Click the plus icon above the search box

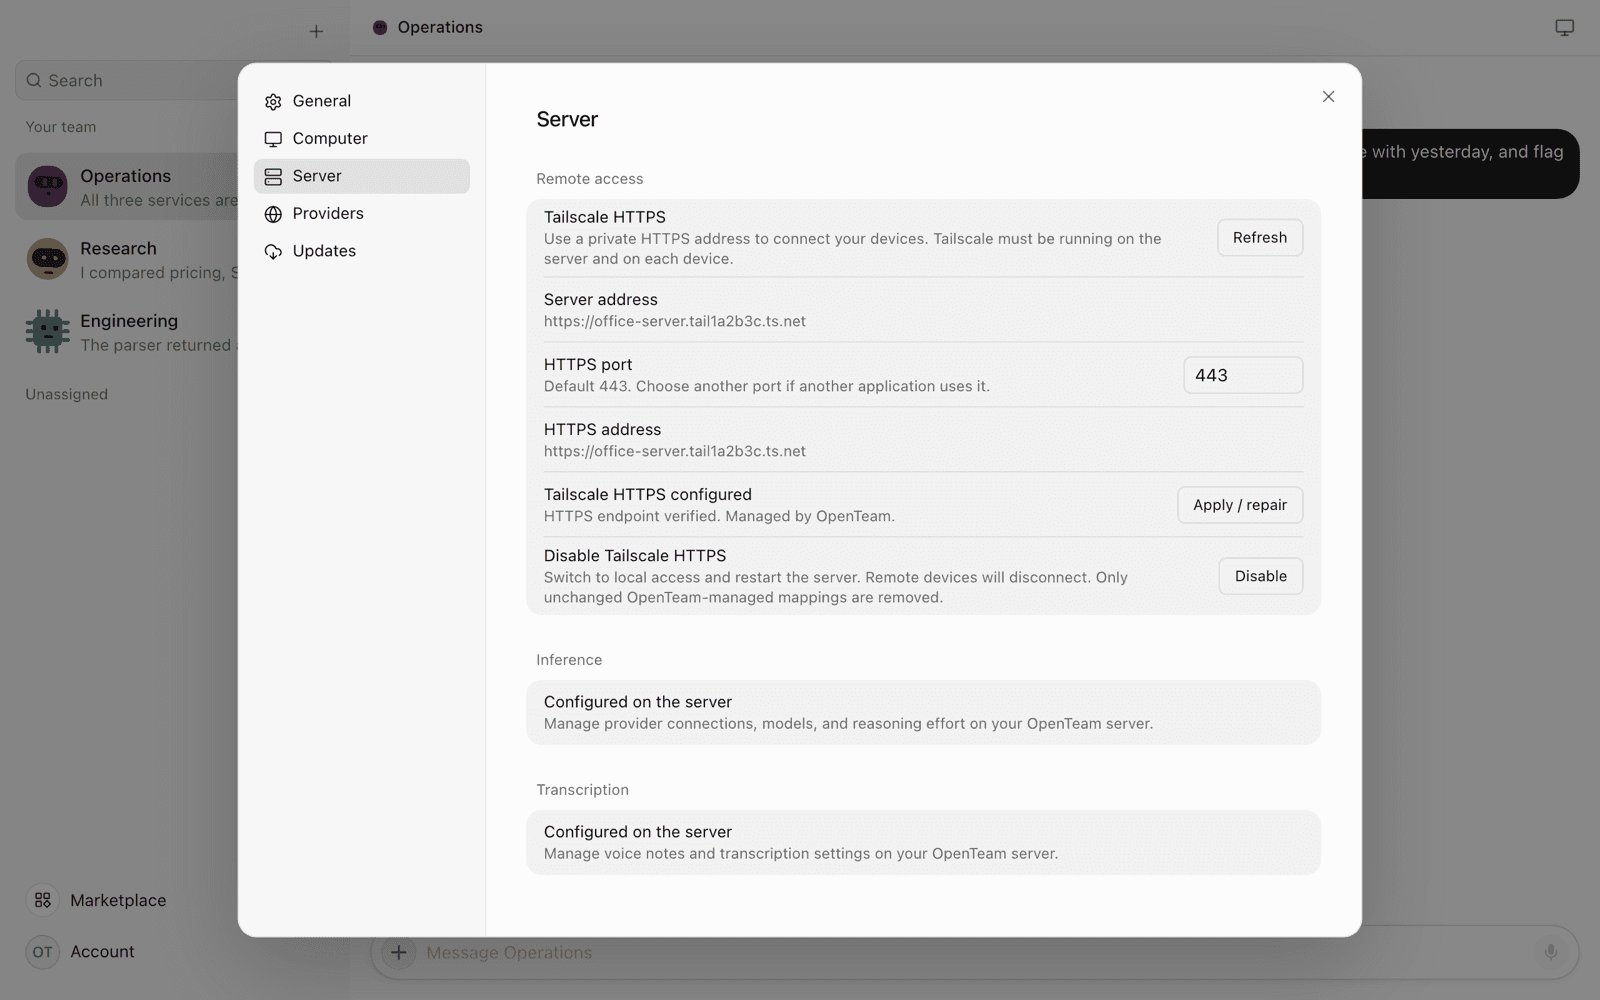click(x=316, y=32)
